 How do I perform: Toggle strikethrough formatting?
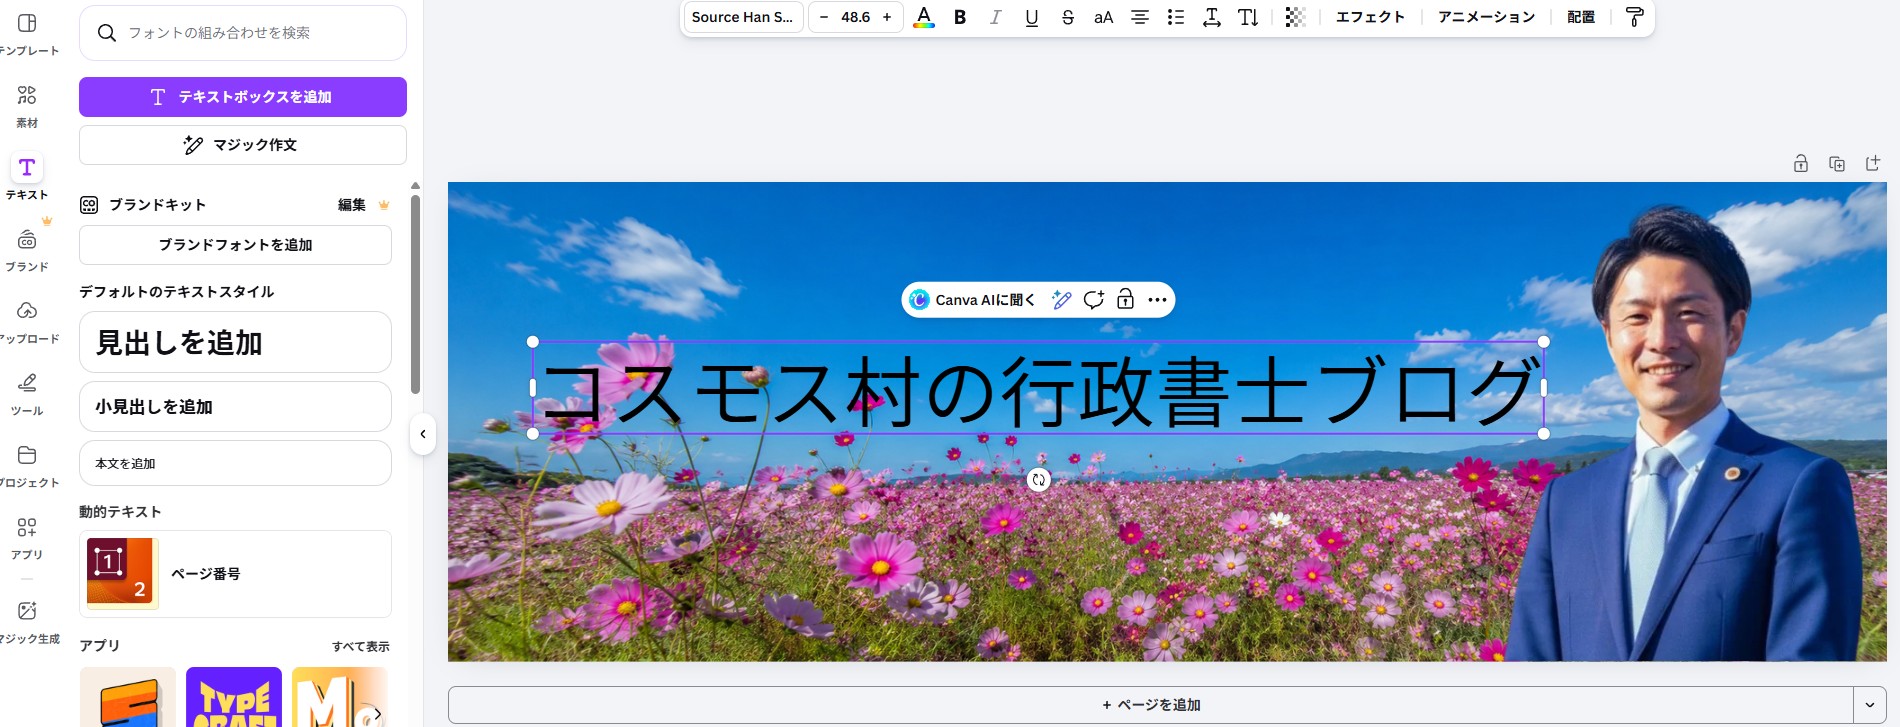1068,17
